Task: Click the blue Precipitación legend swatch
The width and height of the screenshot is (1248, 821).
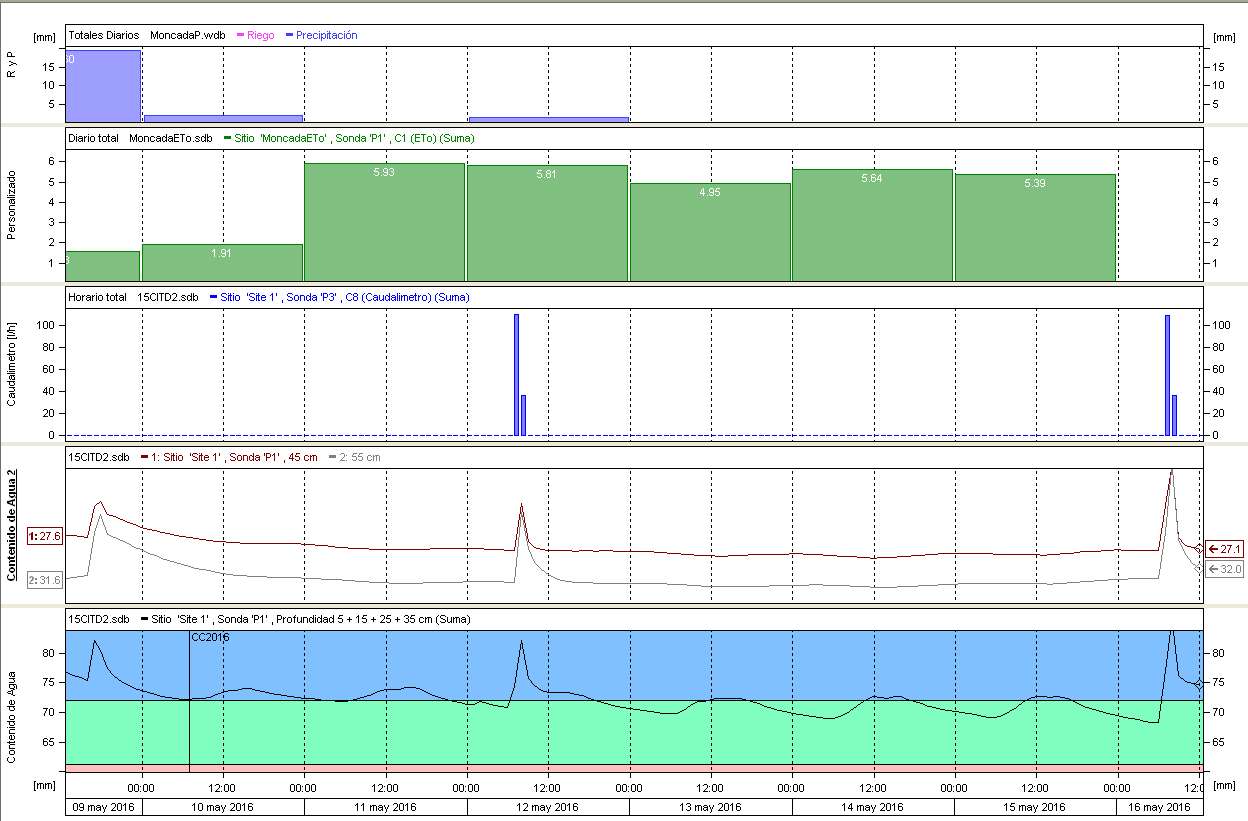Action: [x=290, y=35]
